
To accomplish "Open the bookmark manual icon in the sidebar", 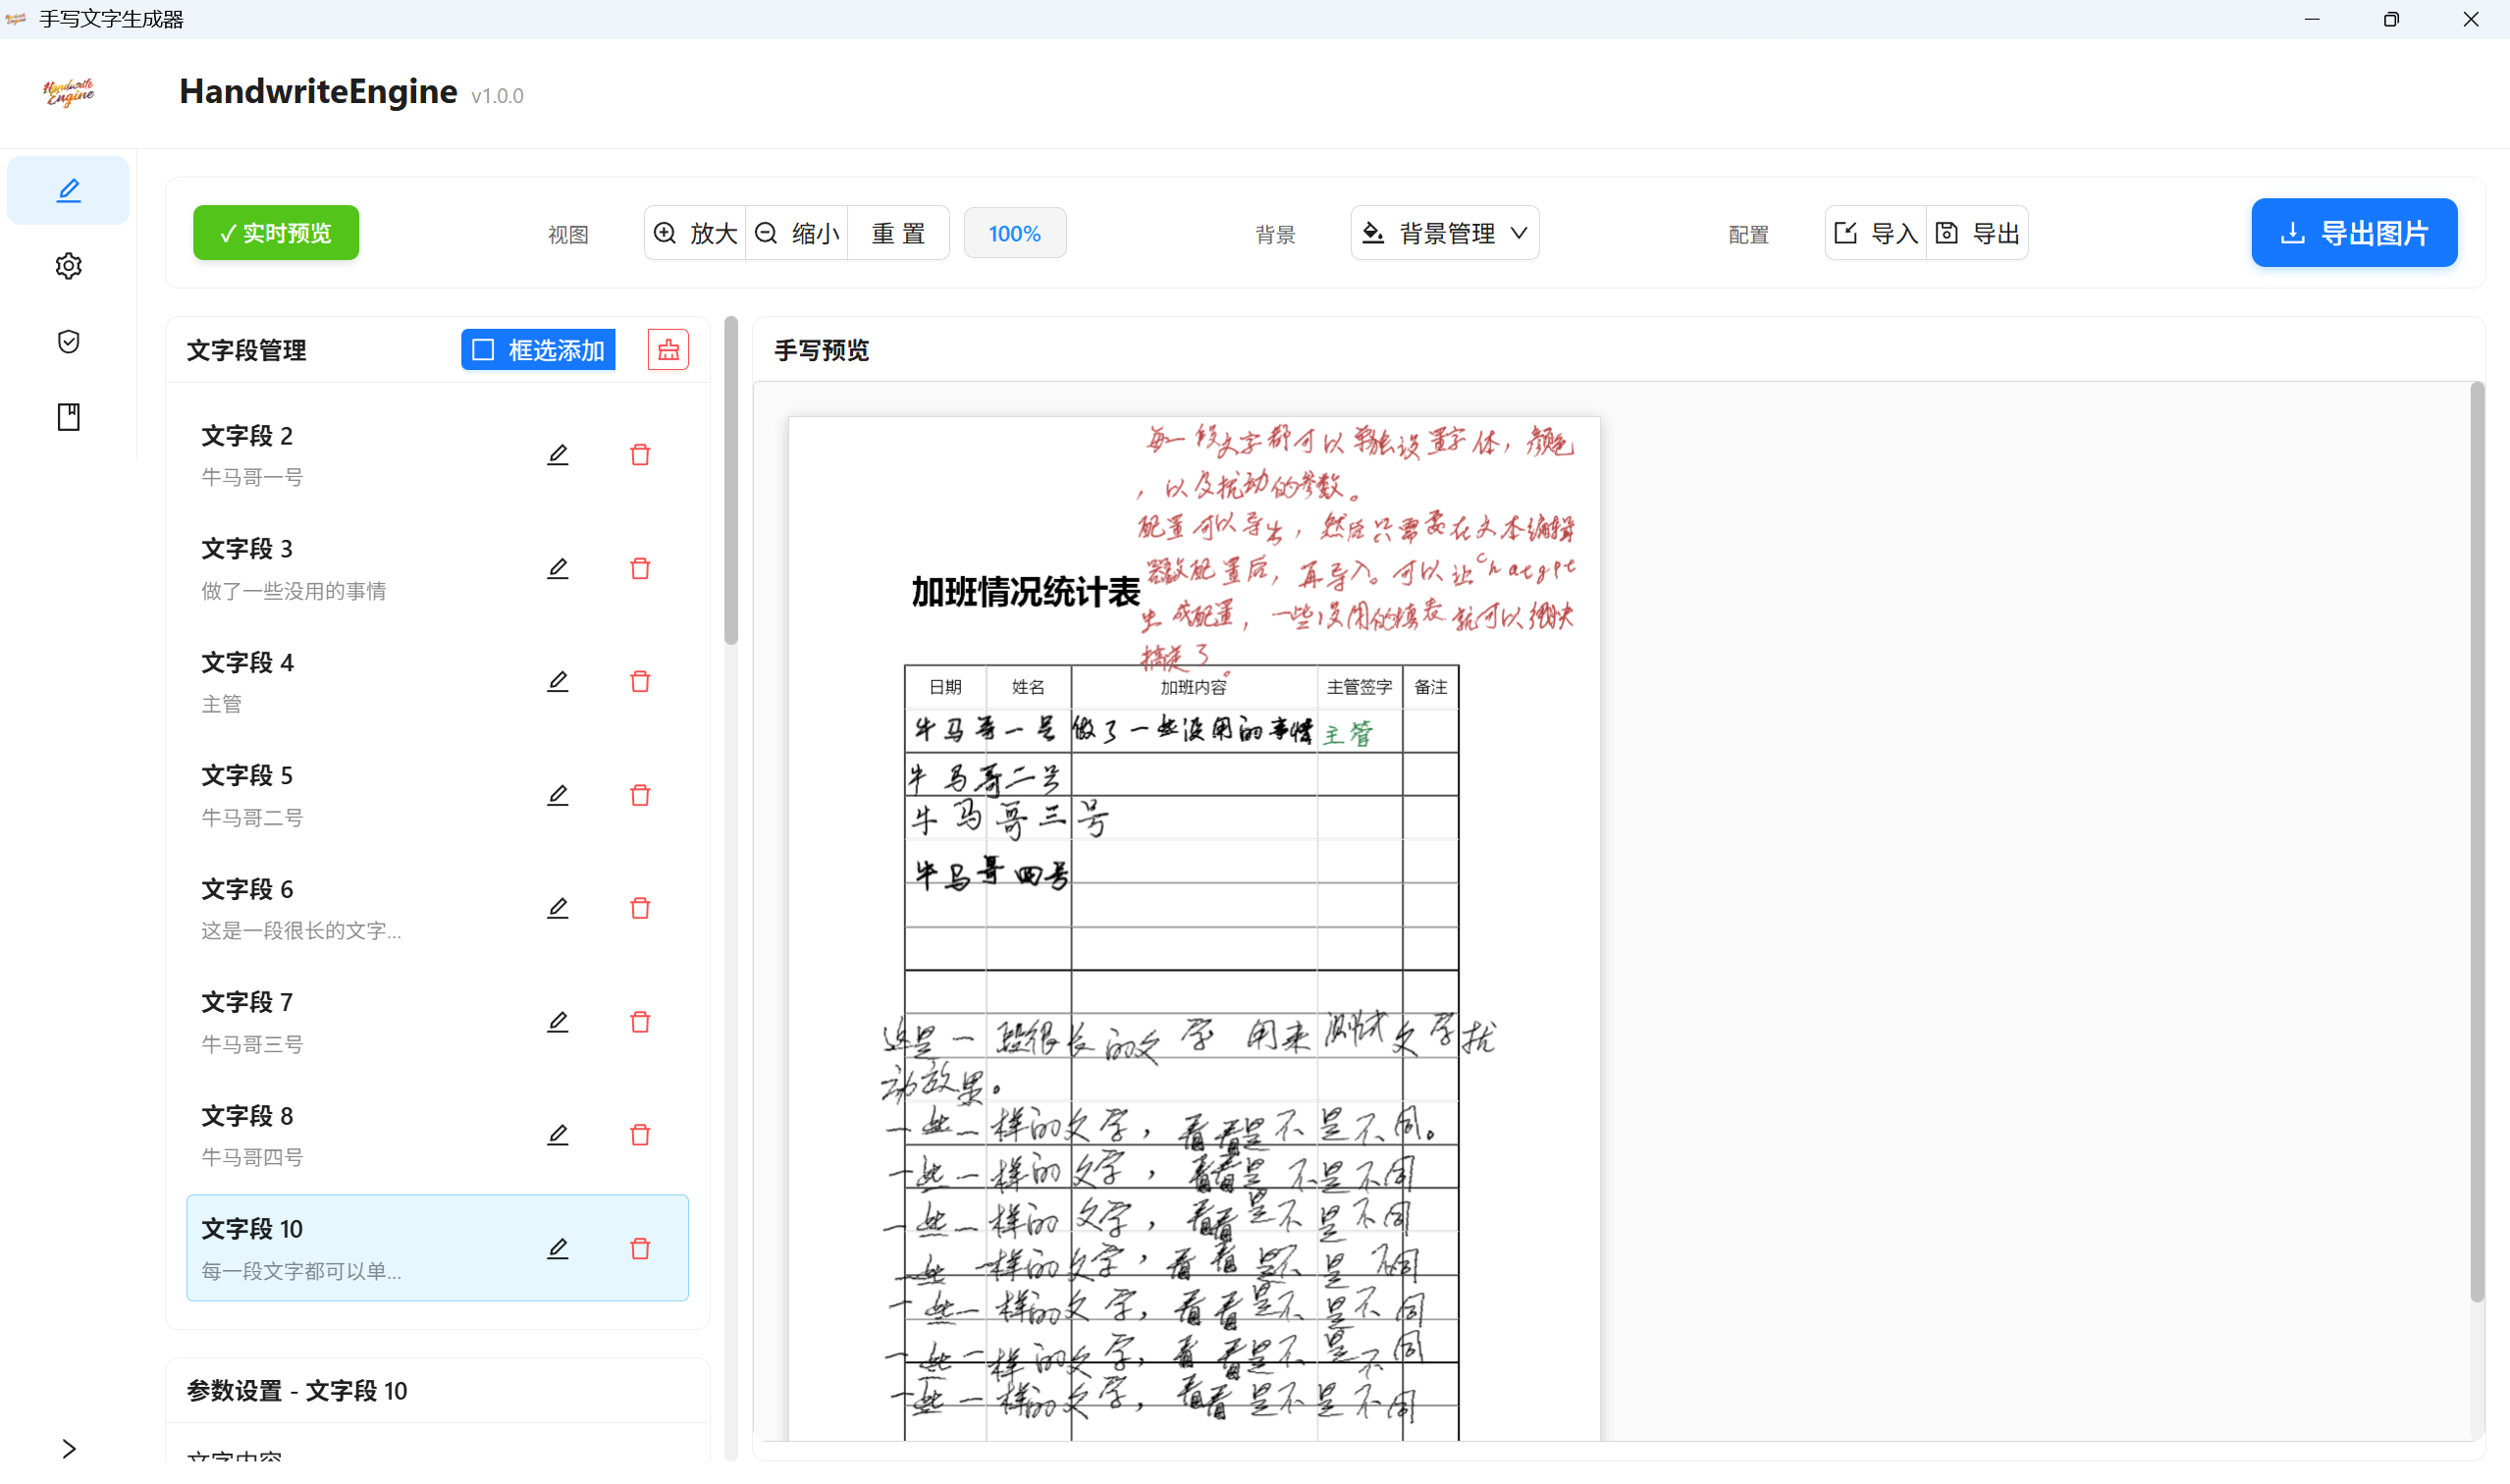I will pos(67,417).
